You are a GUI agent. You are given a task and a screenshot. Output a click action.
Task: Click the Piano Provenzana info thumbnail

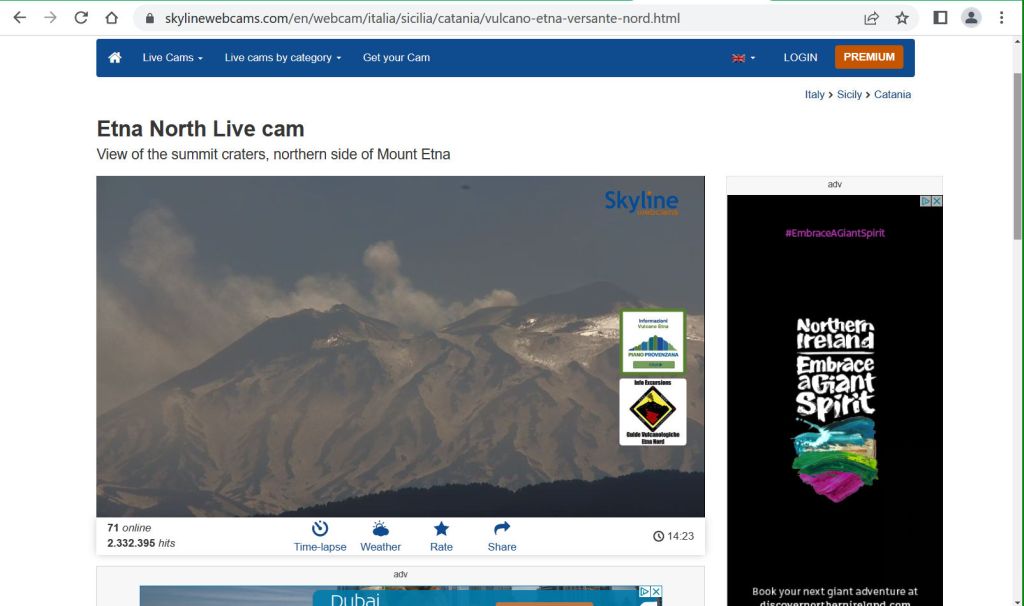[652, 341]
